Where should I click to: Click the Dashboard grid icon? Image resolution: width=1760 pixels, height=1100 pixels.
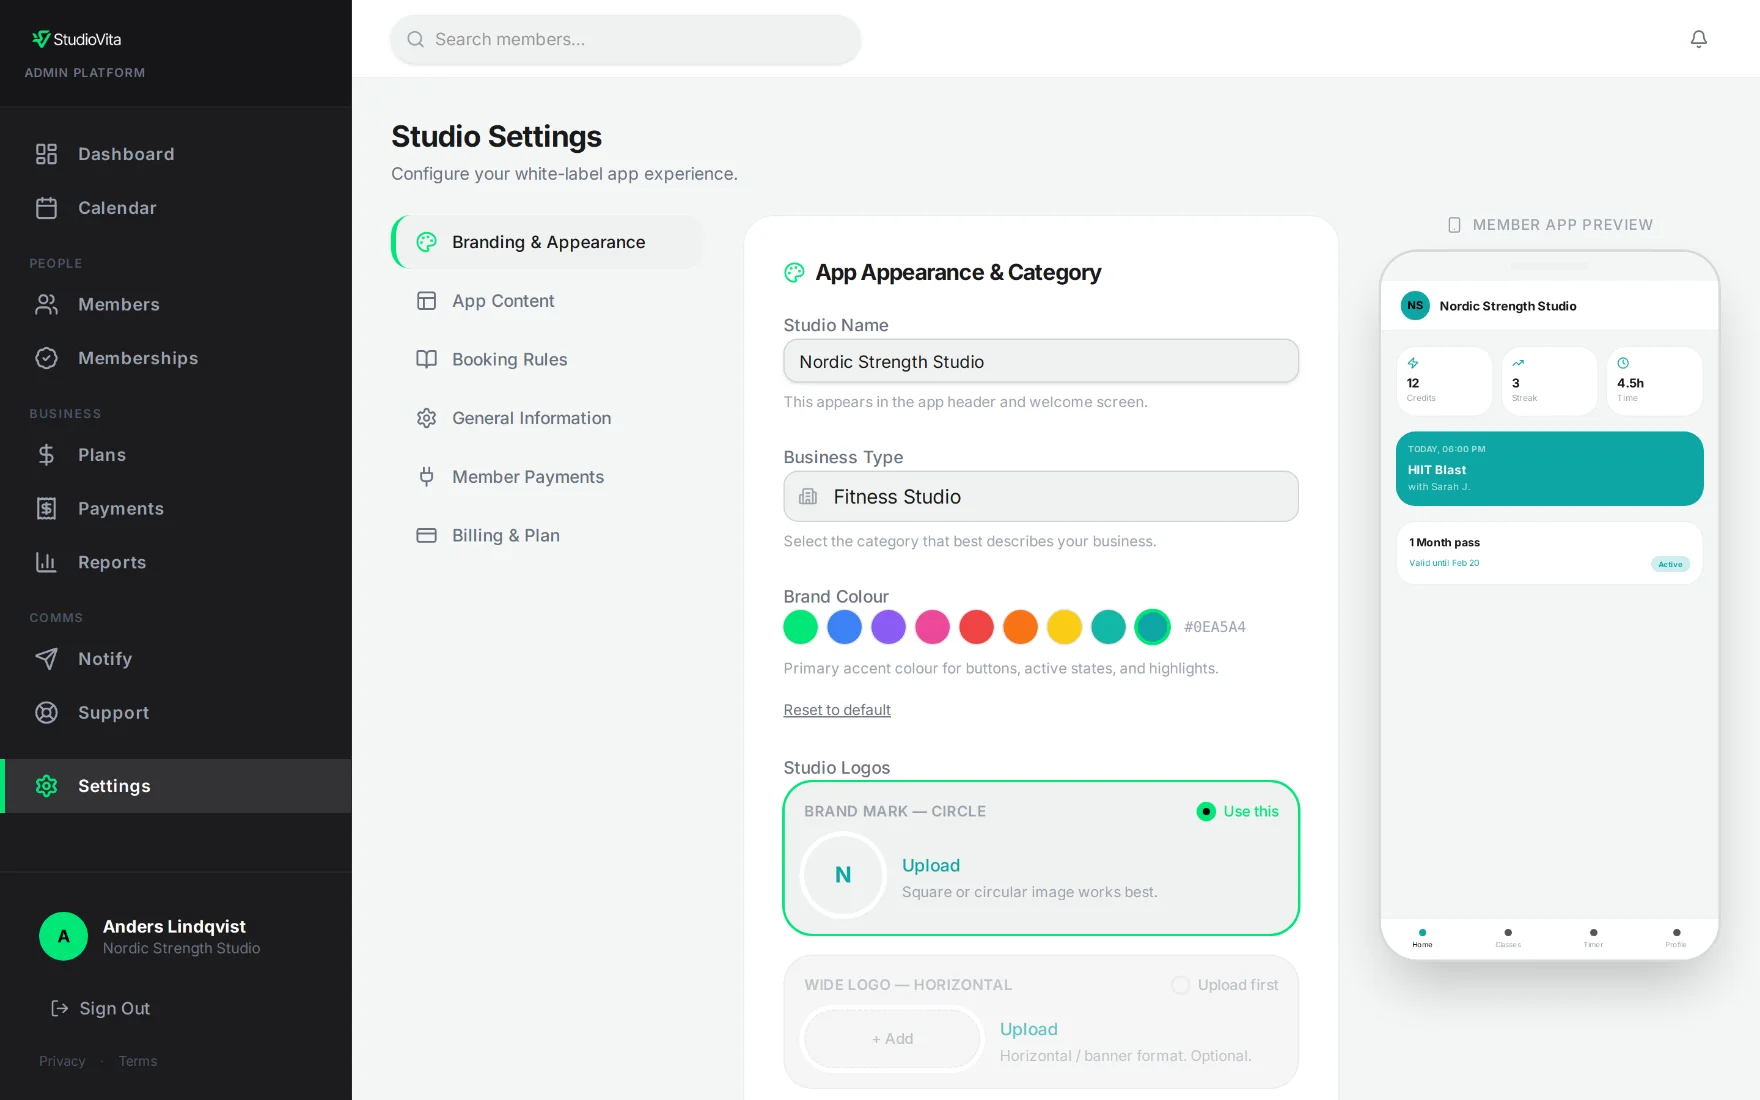[46, 154]
